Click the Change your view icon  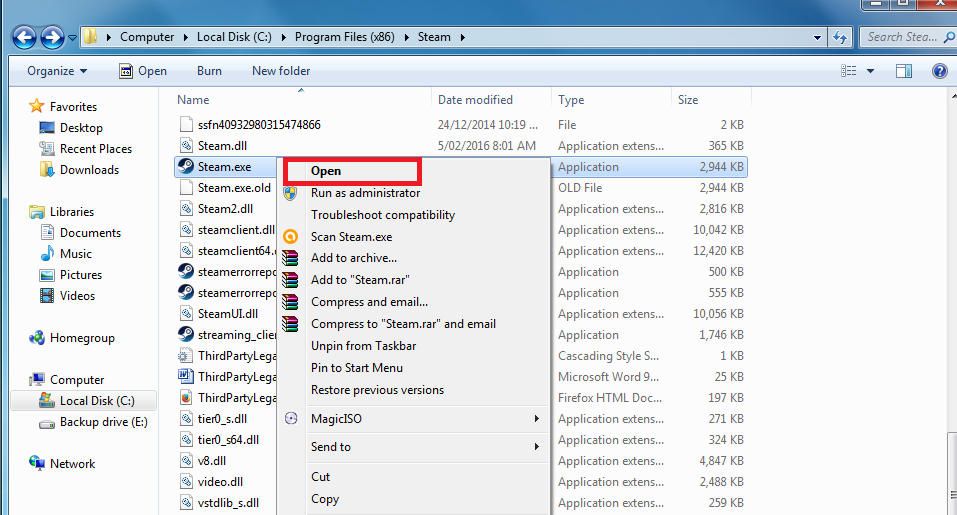click(848, 71)
